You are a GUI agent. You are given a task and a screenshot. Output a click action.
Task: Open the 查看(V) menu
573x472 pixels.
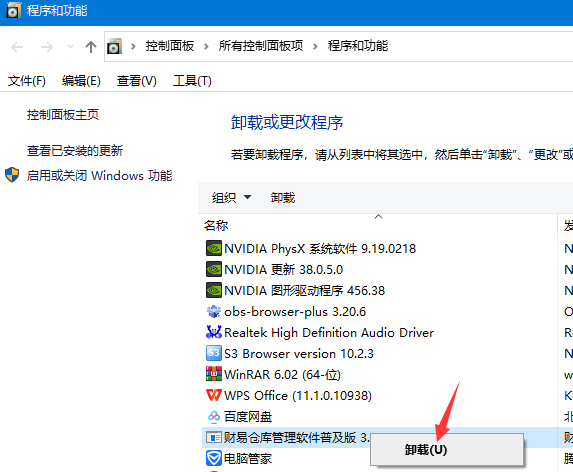click(137, 81)
